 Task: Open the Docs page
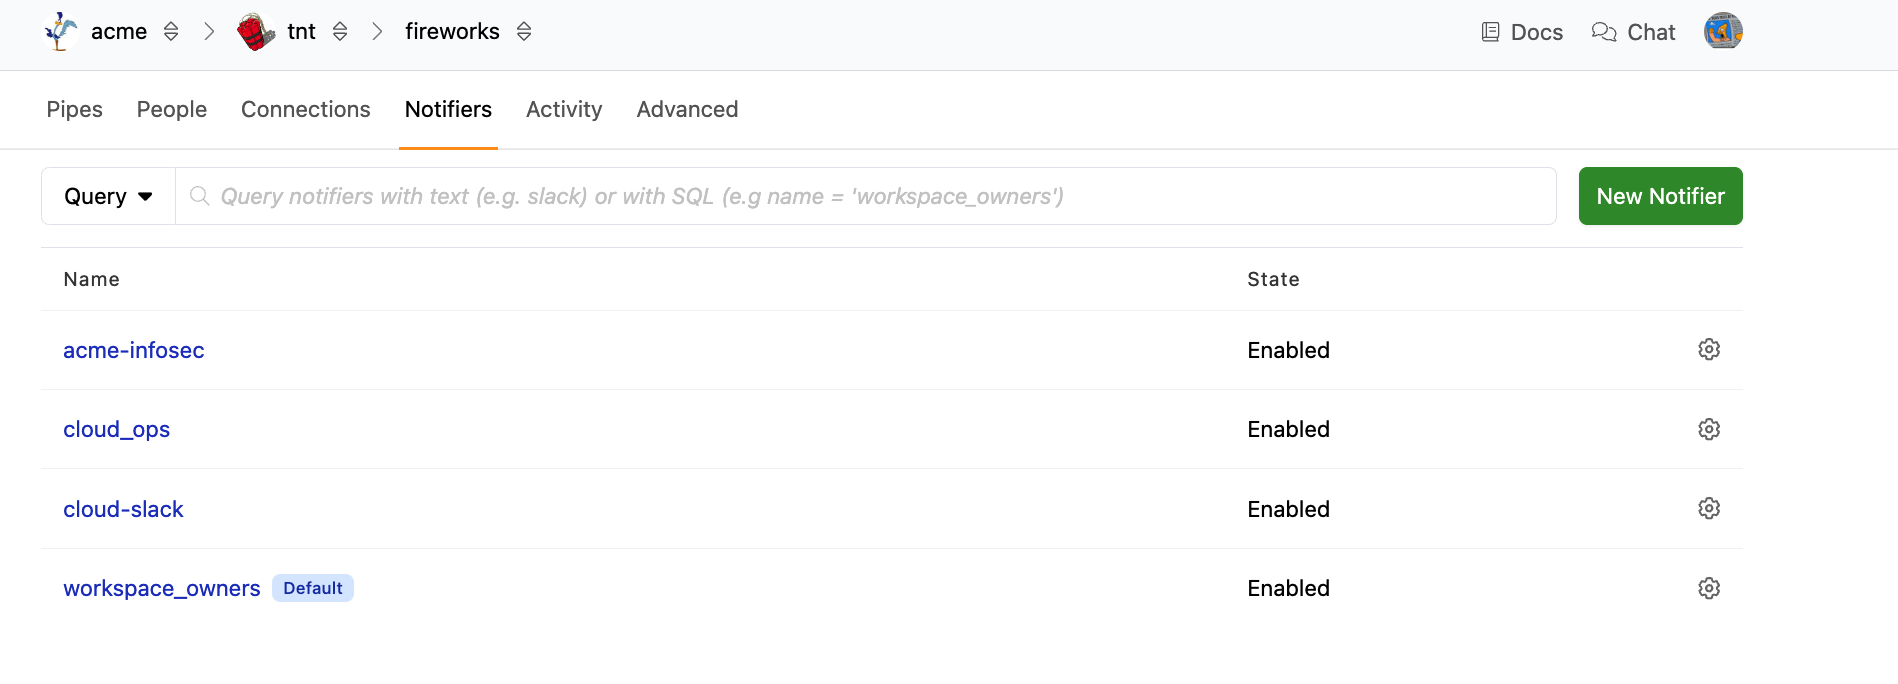[1522, 32]
